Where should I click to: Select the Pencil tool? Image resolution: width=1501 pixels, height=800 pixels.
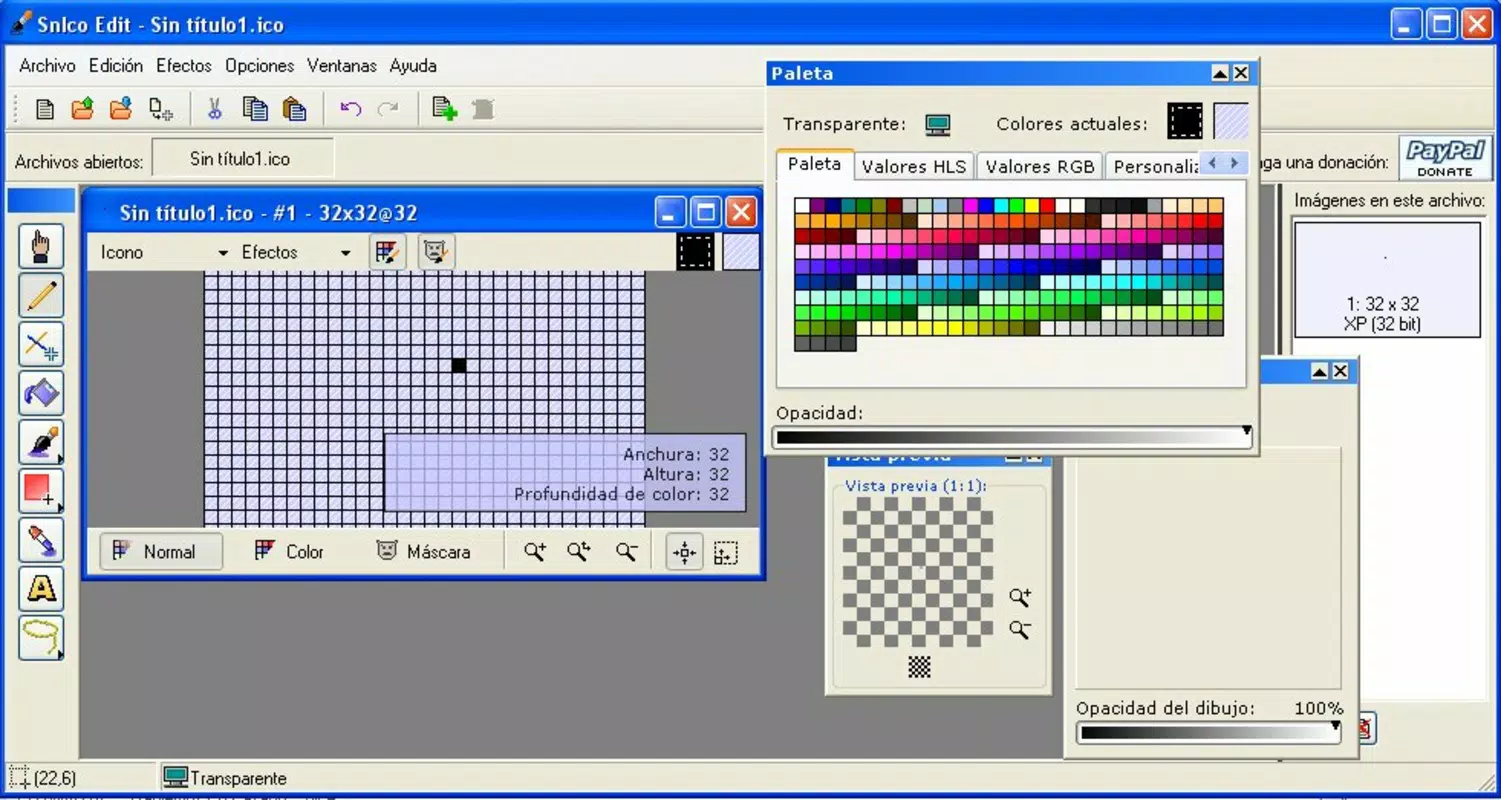point(41,296)
